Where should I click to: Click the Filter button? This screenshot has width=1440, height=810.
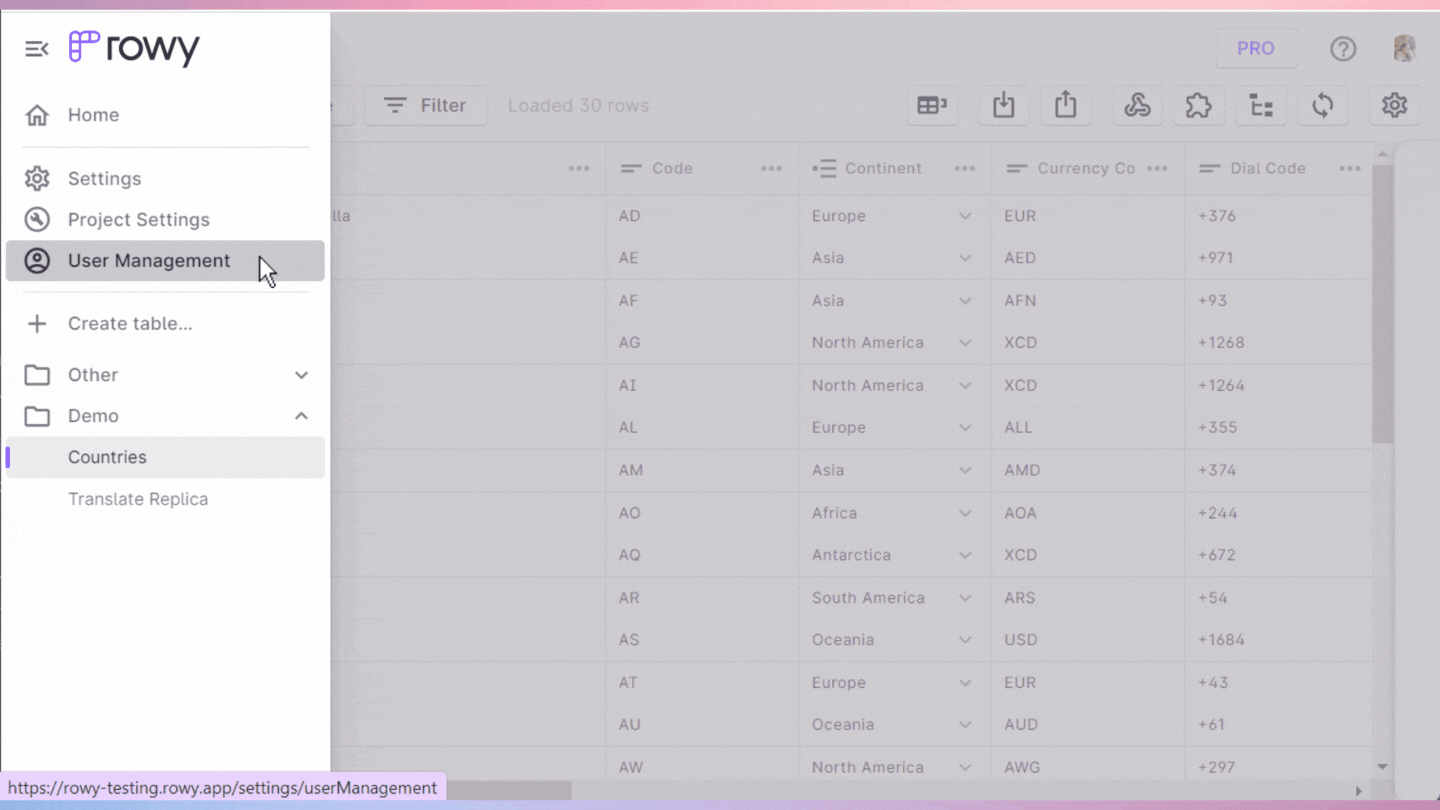tap(426, 106)
